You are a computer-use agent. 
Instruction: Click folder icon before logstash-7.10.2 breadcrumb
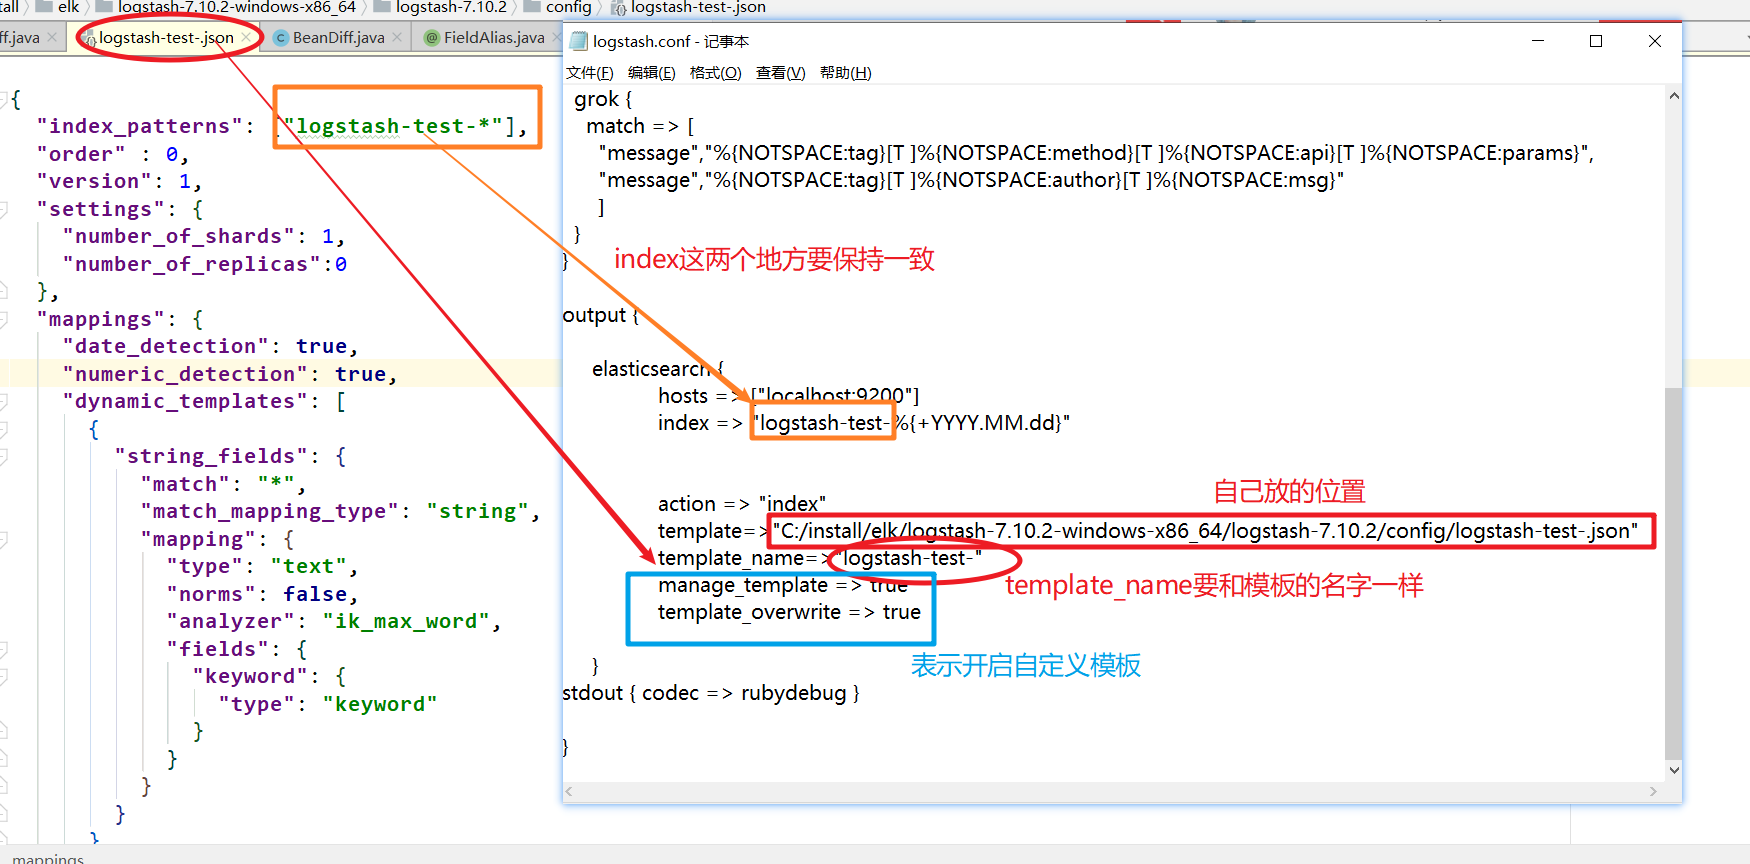point(382,6)
